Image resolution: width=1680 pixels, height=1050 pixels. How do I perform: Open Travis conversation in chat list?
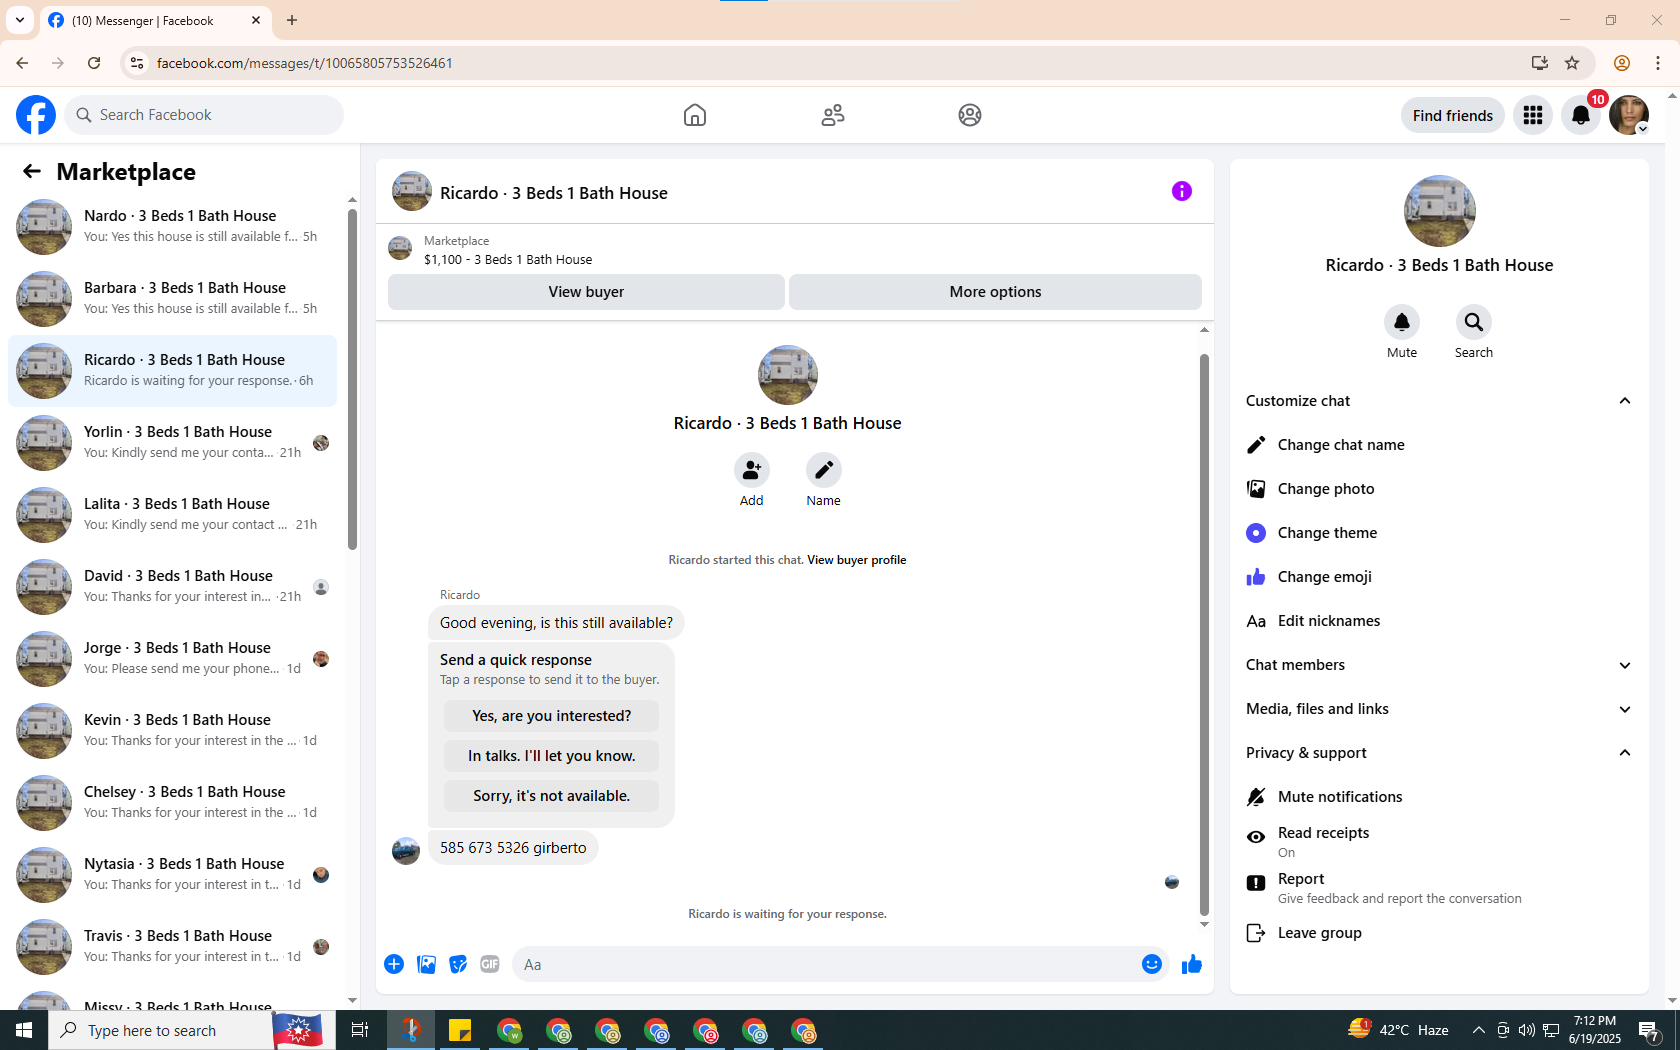172,947
